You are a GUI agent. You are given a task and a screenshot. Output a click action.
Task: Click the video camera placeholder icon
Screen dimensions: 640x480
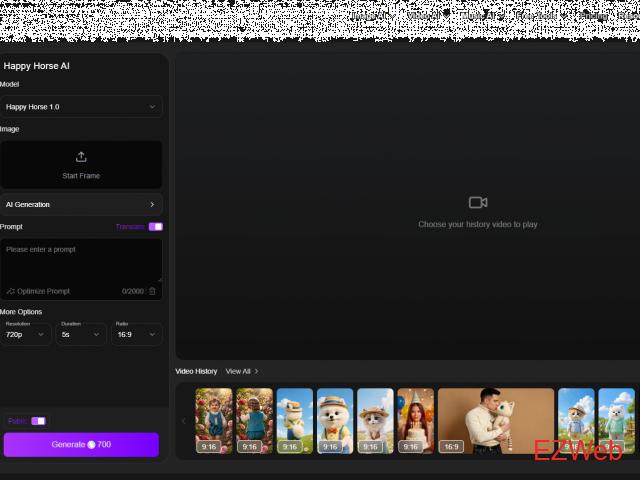477,202
